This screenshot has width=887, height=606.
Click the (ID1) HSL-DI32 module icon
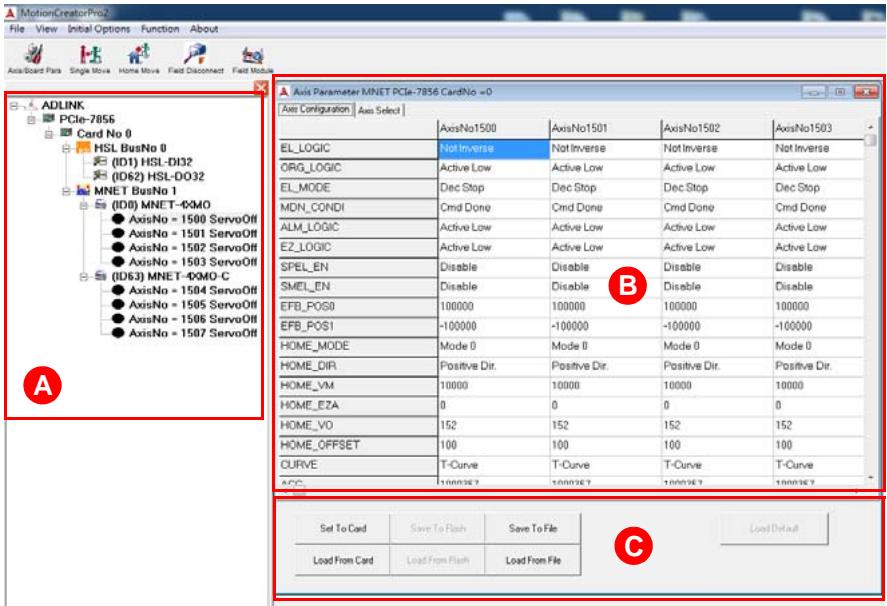100,162
